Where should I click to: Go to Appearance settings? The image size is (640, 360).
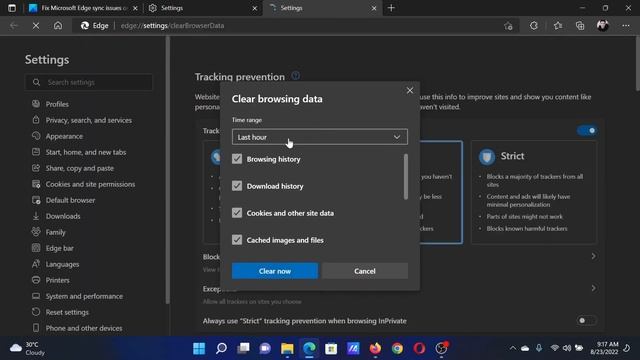click(x=64, y=136)
